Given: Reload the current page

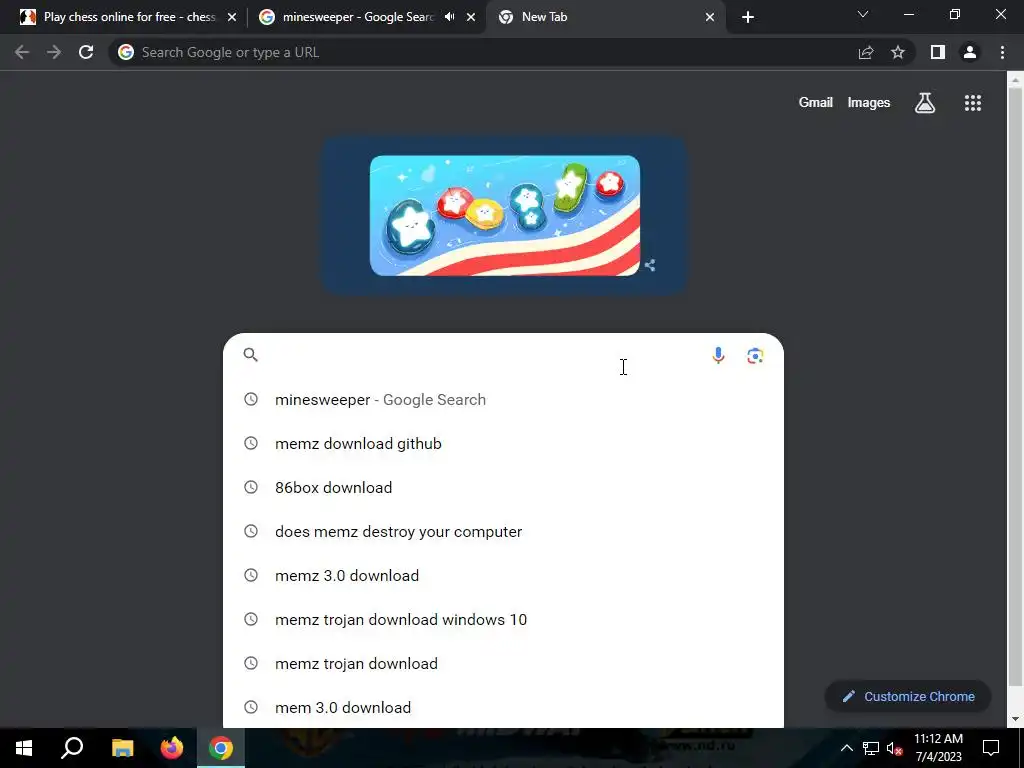Looking at the screenshot, I should 86,52.
